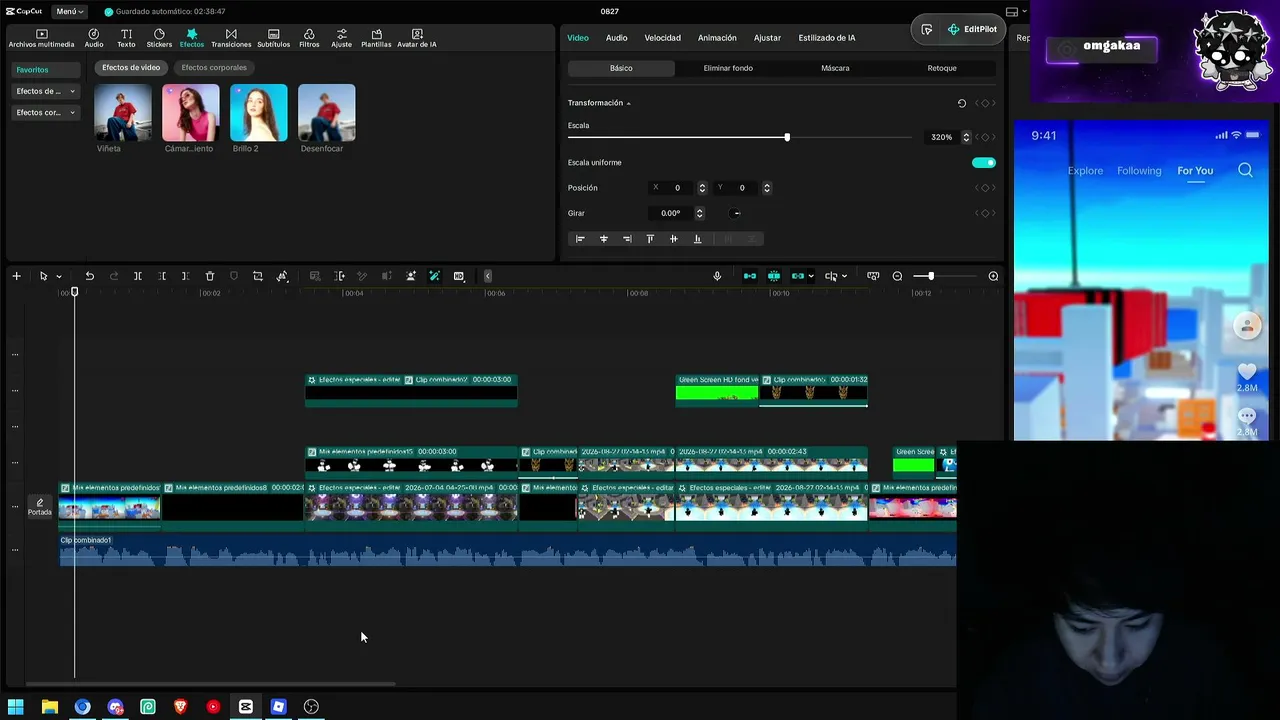Open the Estilizado de IA tab
The width and height of the screenshot is (1280, 720).
click(827, 38)
